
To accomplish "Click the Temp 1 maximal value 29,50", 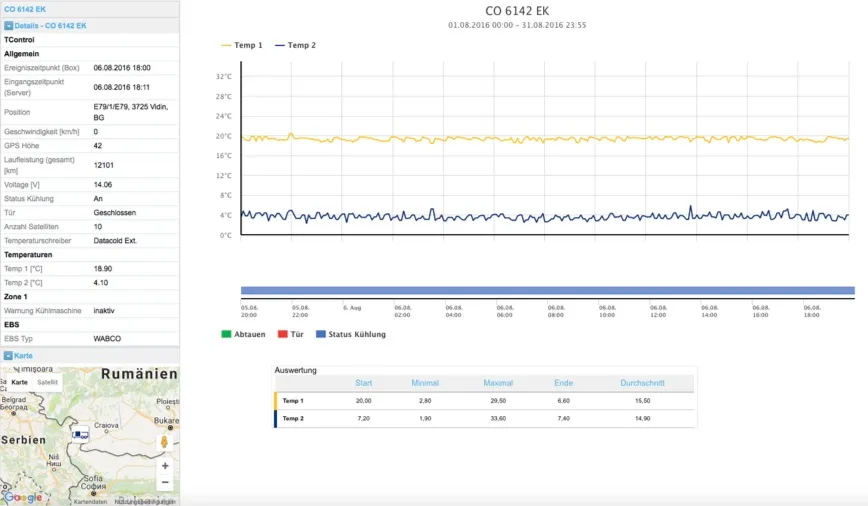I will [x=498, y=401].
